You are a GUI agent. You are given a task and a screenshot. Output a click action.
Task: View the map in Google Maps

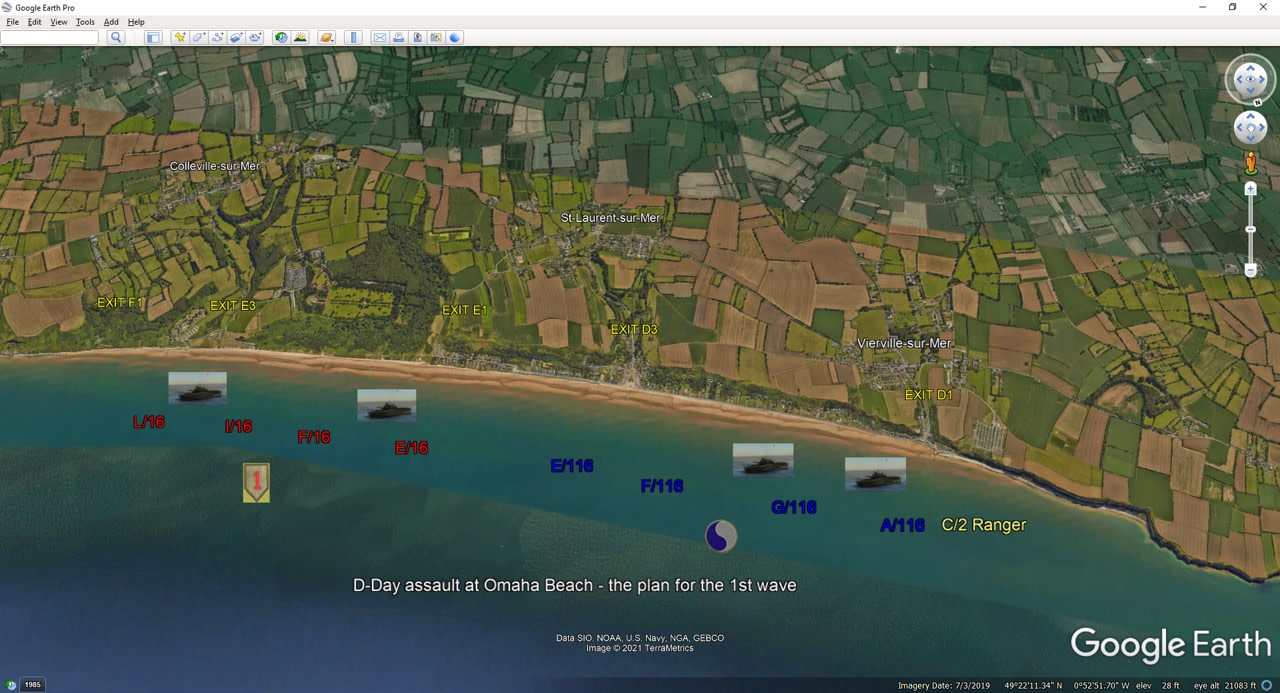click(x=436, y=37)
